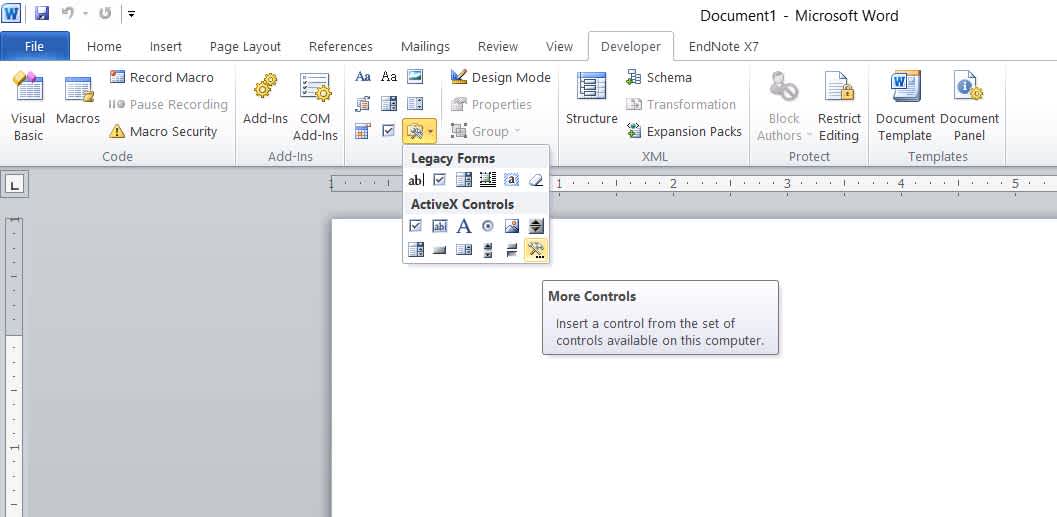Screen dimensions: 1057x517
Task: Switch to the View tab
Action: (x=560, y=47)
